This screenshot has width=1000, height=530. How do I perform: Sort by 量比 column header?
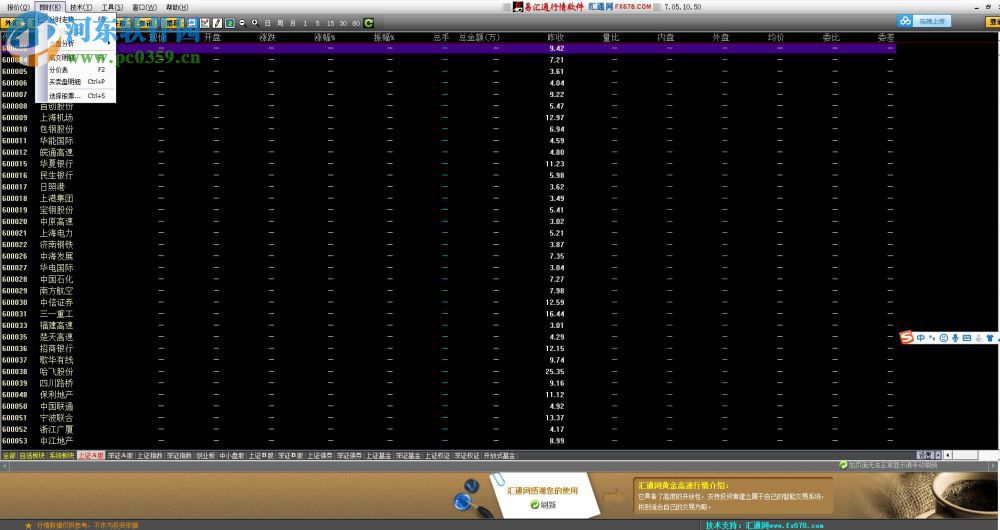611,38
